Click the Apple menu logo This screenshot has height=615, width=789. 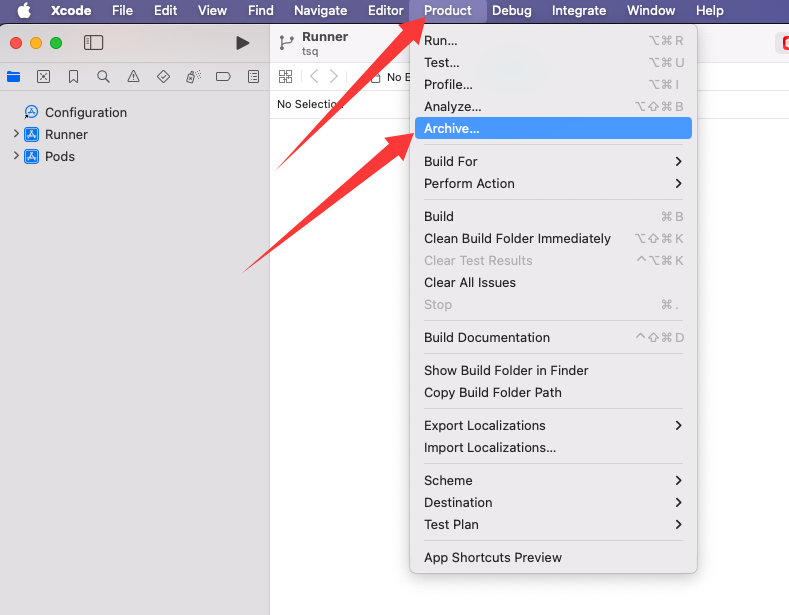[24, 11]
